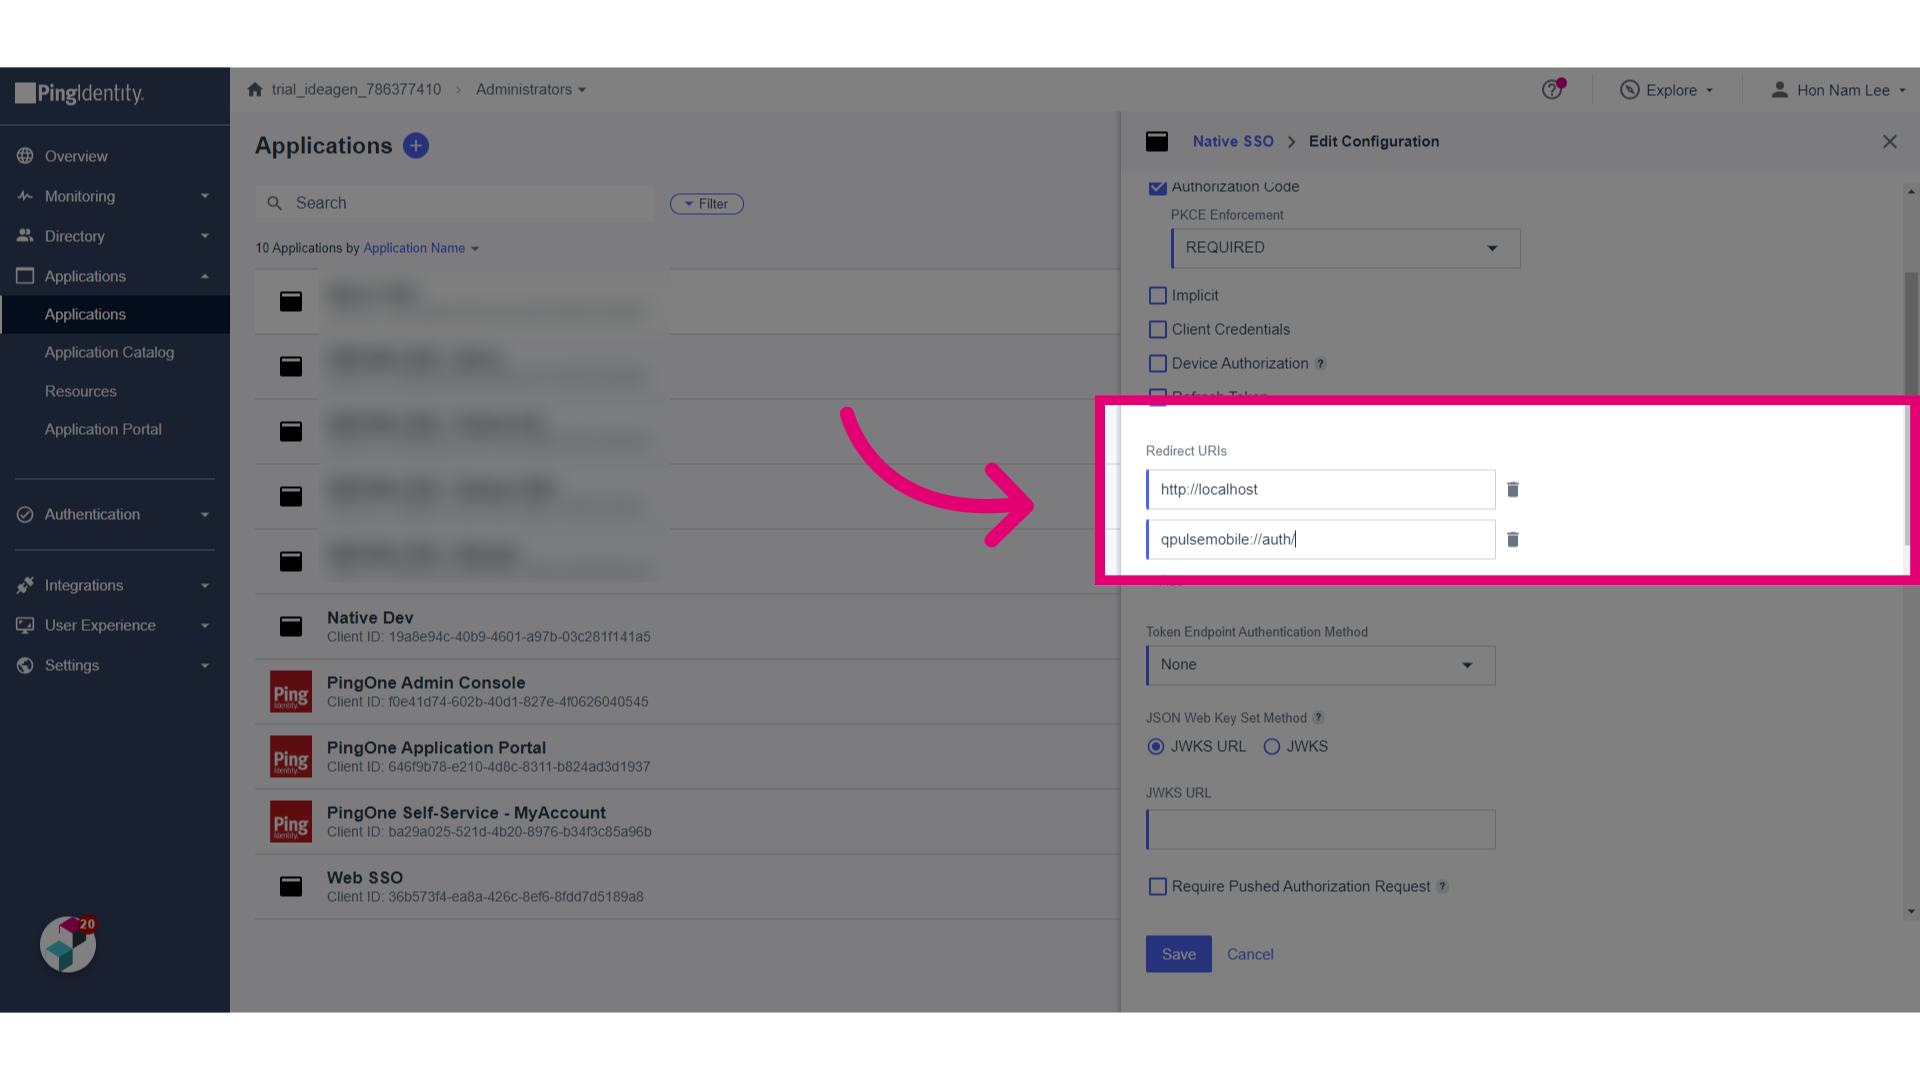Expand the Directory sidebar section
1920x1080 pixels.
pyautogui.click(x=205, y=236)
